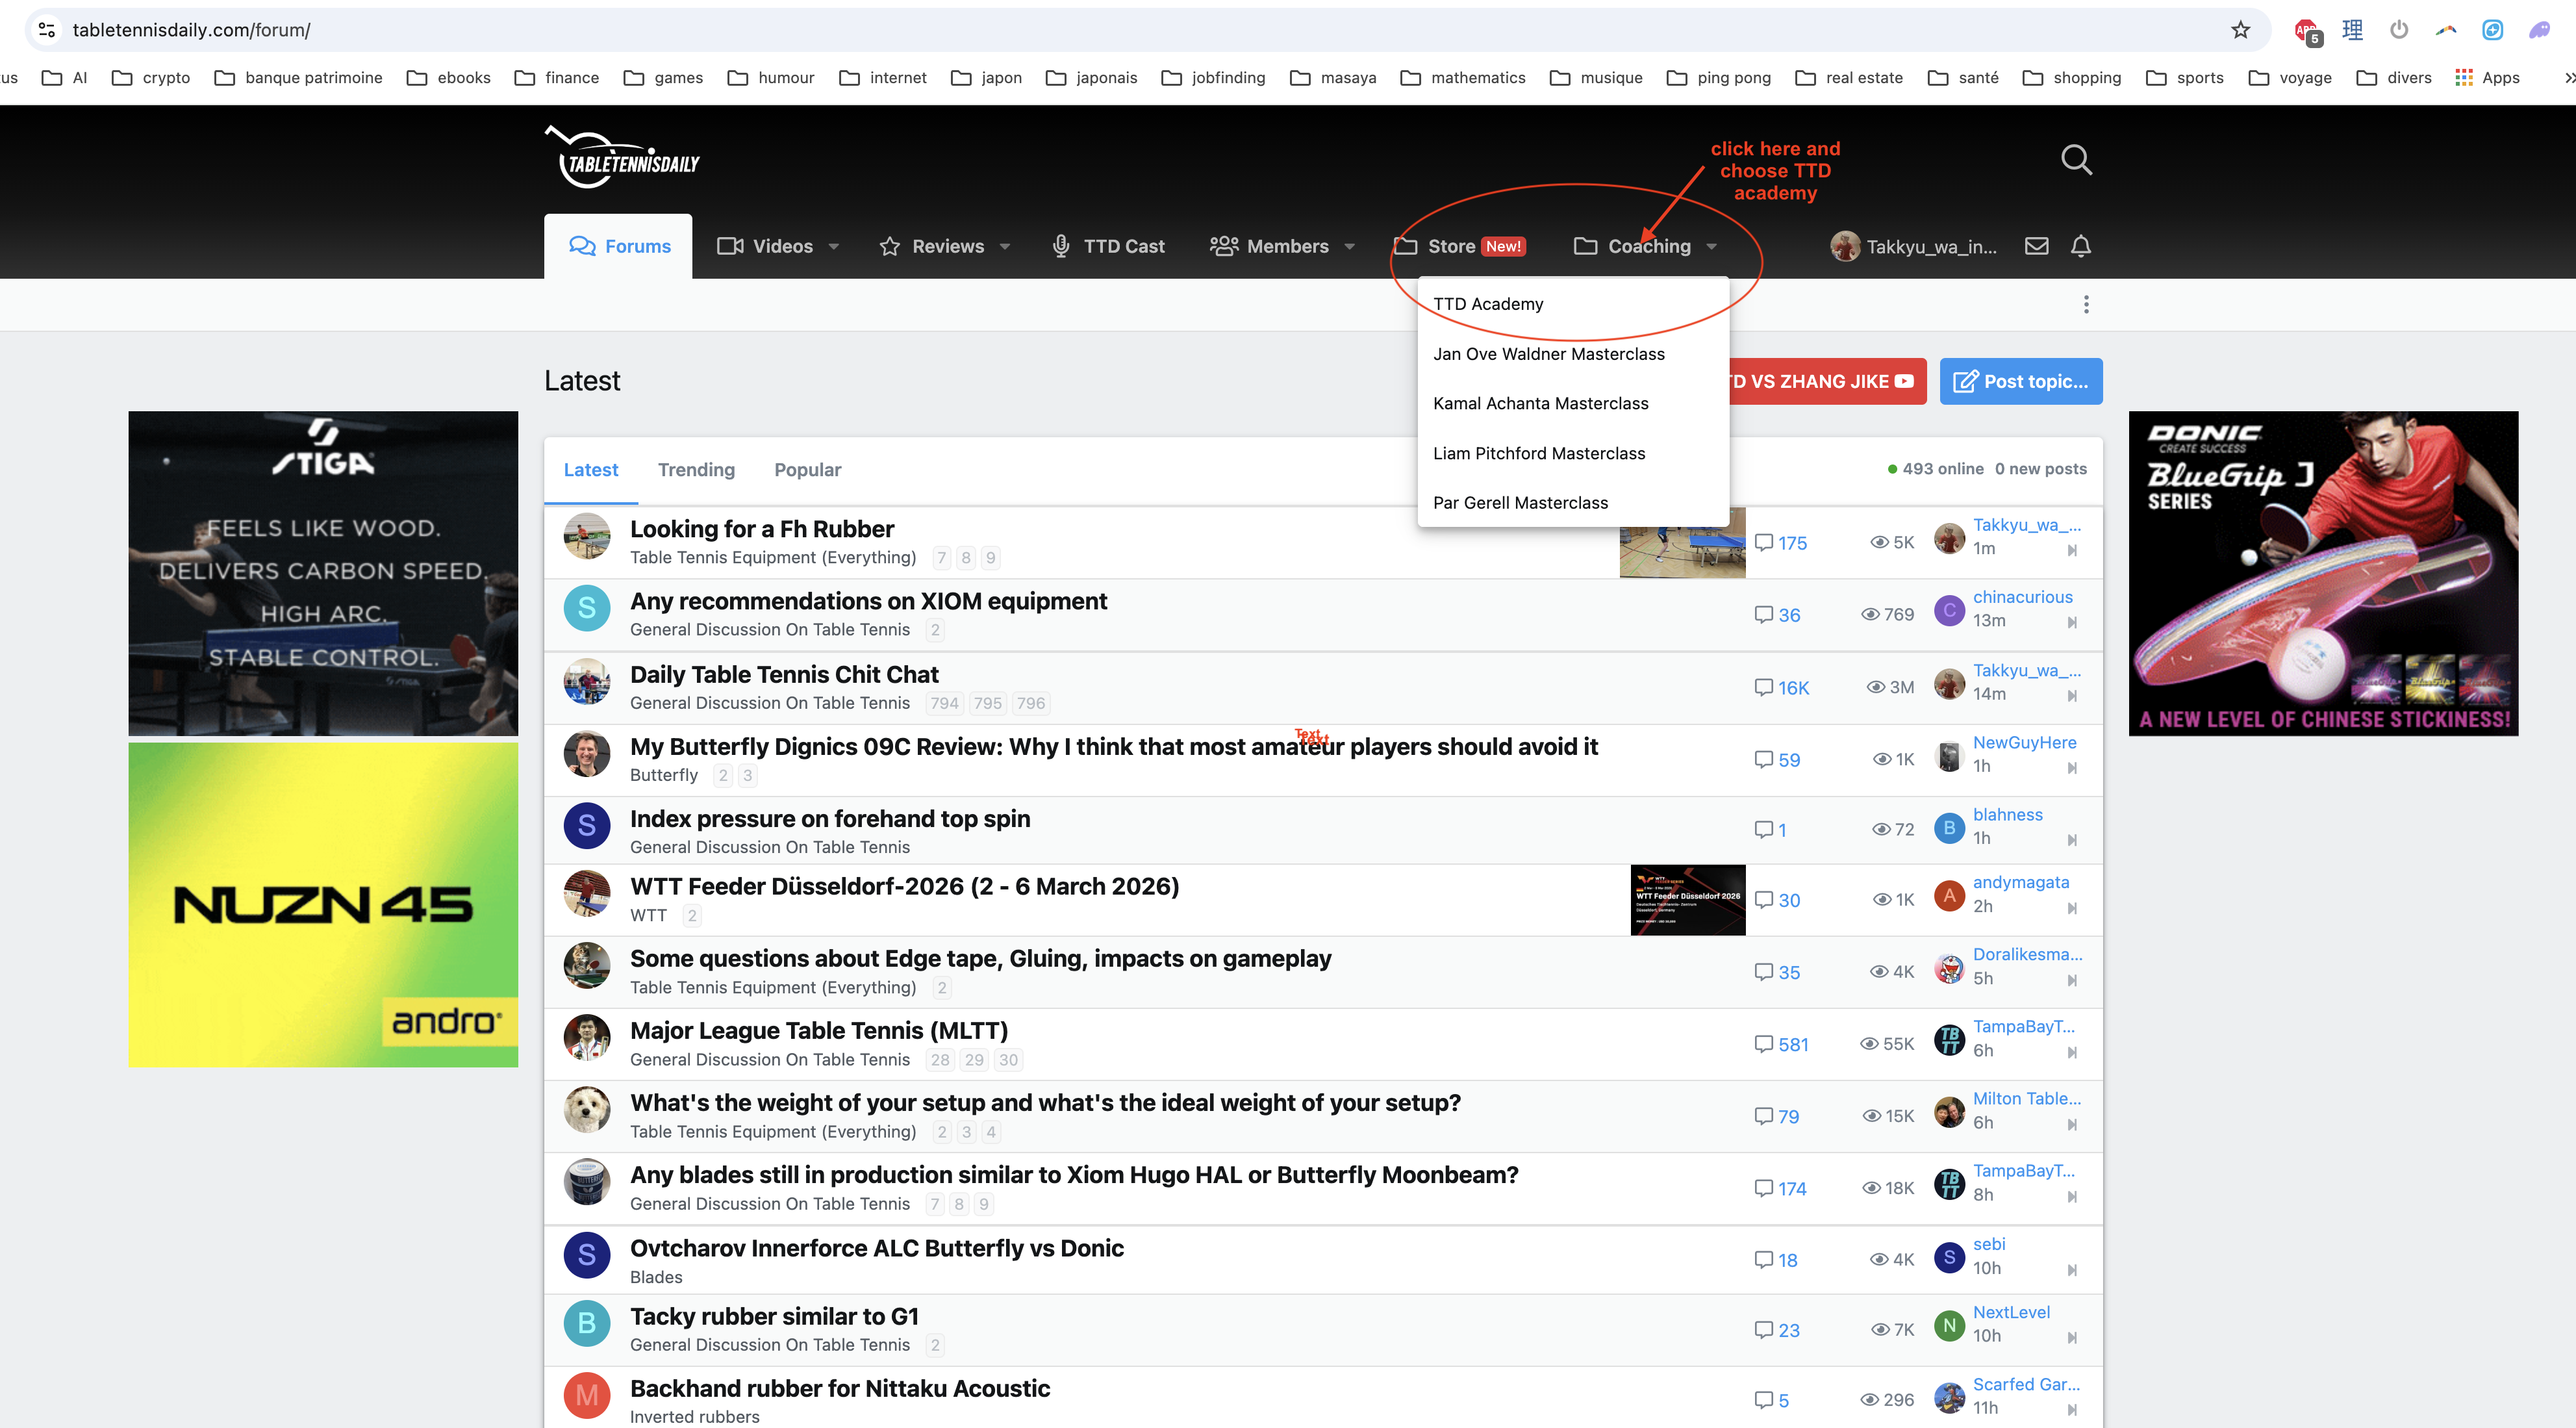The height and width of the screenshot is (1428, 2576).
Task: Switch to the Popular tab
Action: [x=807, y=470]
